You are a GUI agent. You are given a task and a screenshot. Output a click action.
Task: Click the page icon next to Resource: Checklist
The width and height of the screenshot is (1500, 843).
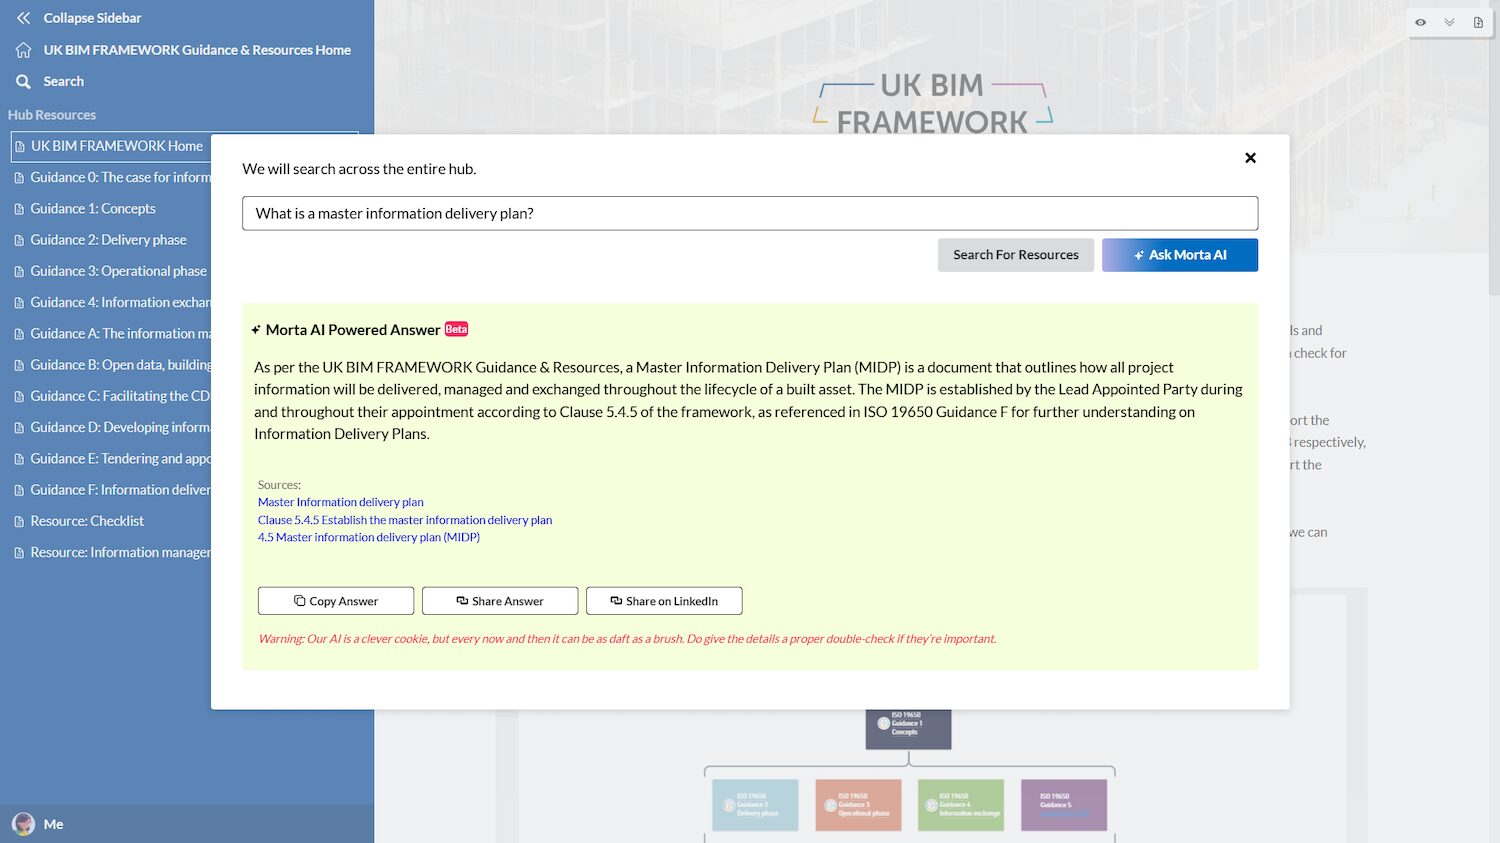coord(19,520)
